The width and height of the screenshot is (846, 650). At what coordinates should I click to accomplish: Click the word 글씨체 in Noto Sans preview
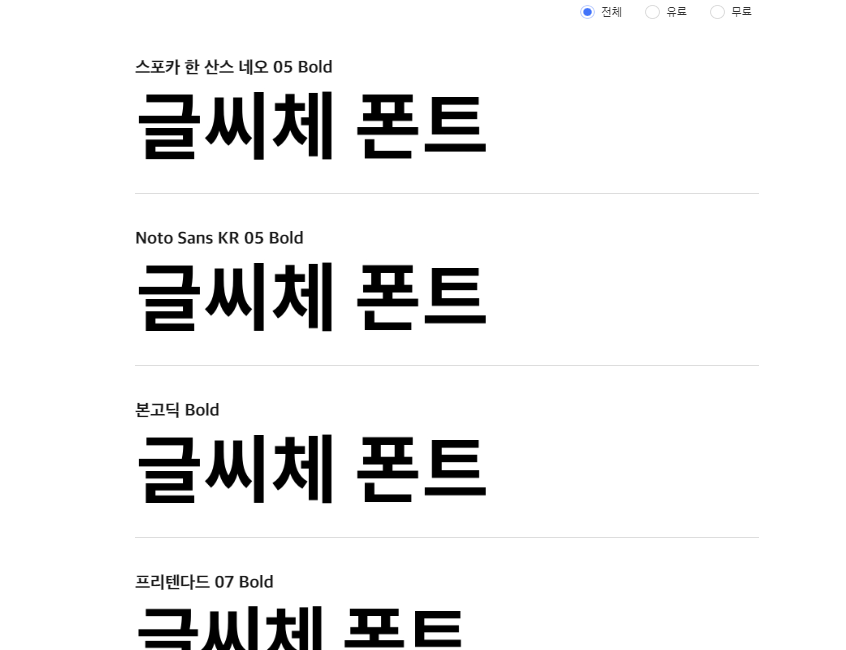(234, 294)
